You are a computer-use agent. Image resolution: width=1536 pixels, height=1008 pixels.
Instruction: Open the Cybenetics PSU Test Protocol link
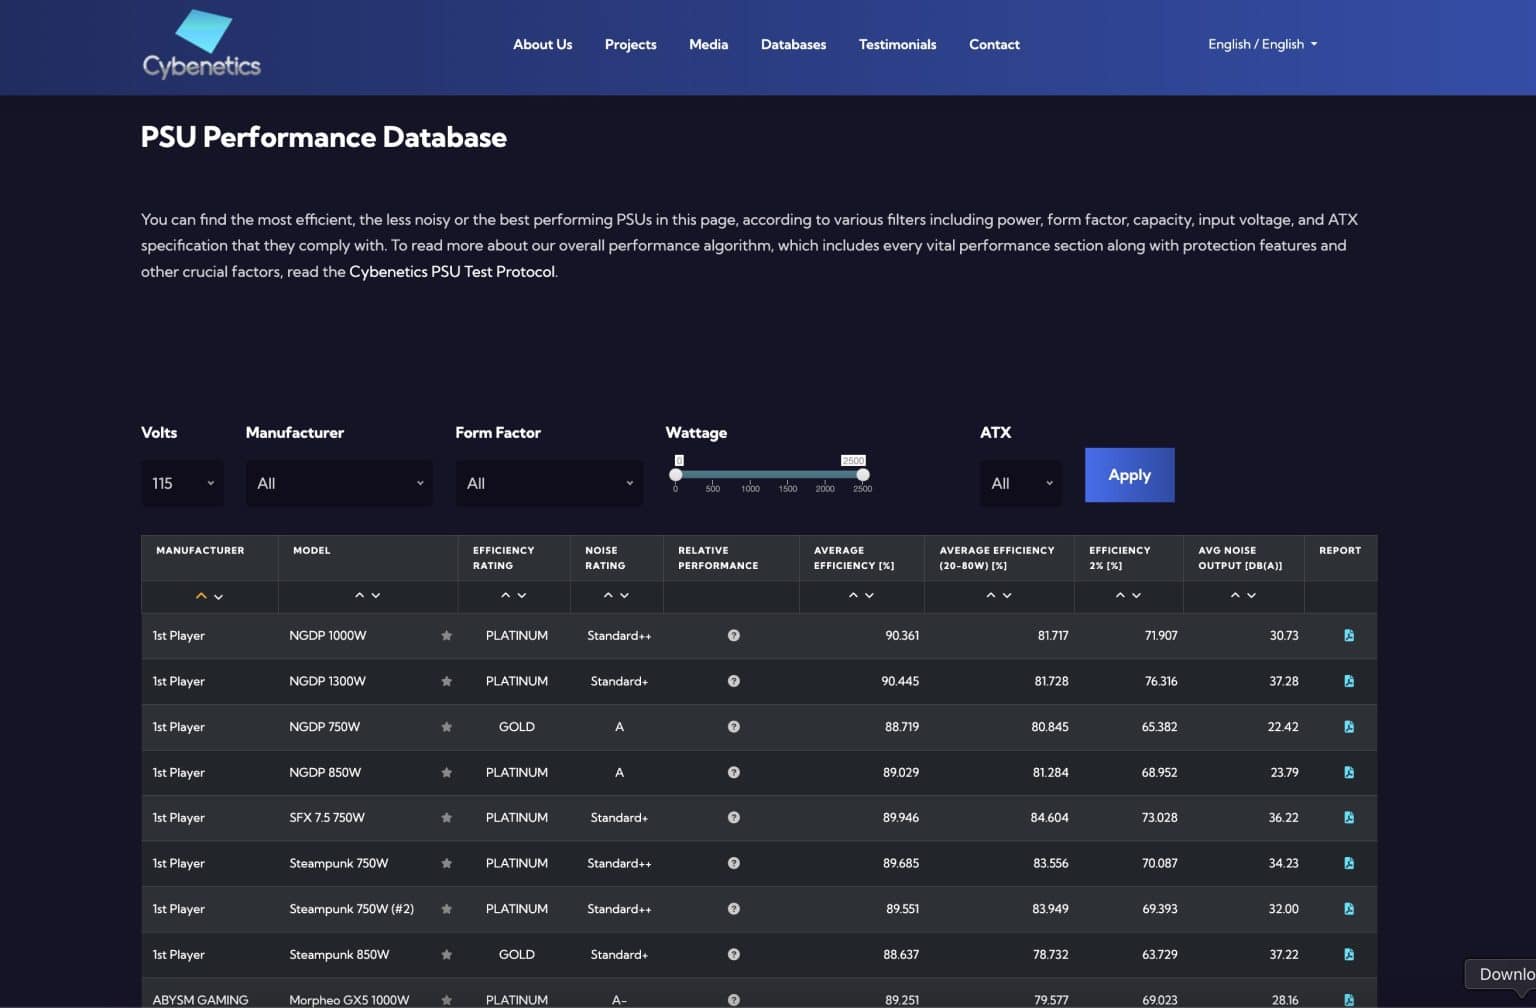[452, 271]
